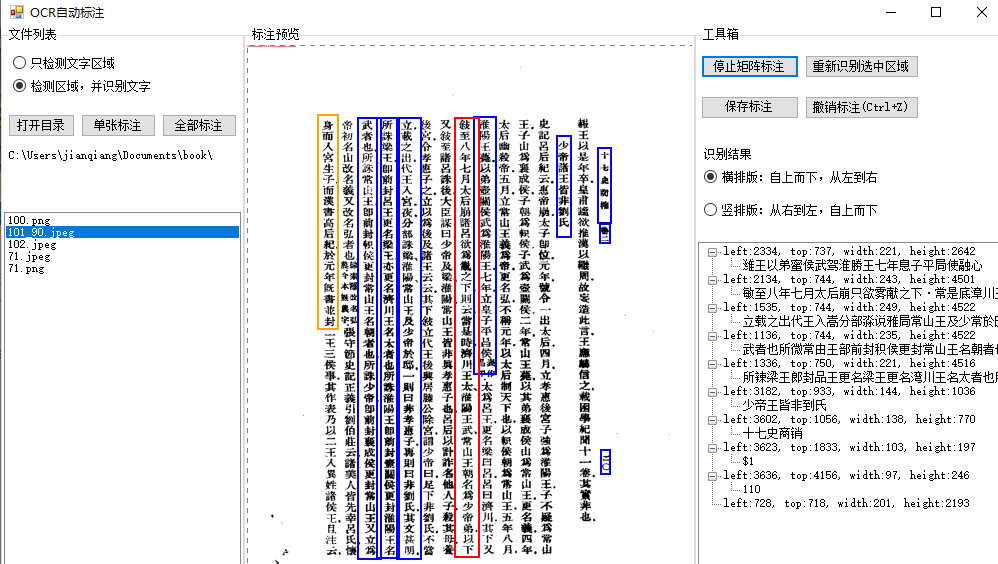The image size is (998, 564).
Task: Collapse node left:3182, top:933
Action: click(x=712, y=391)
